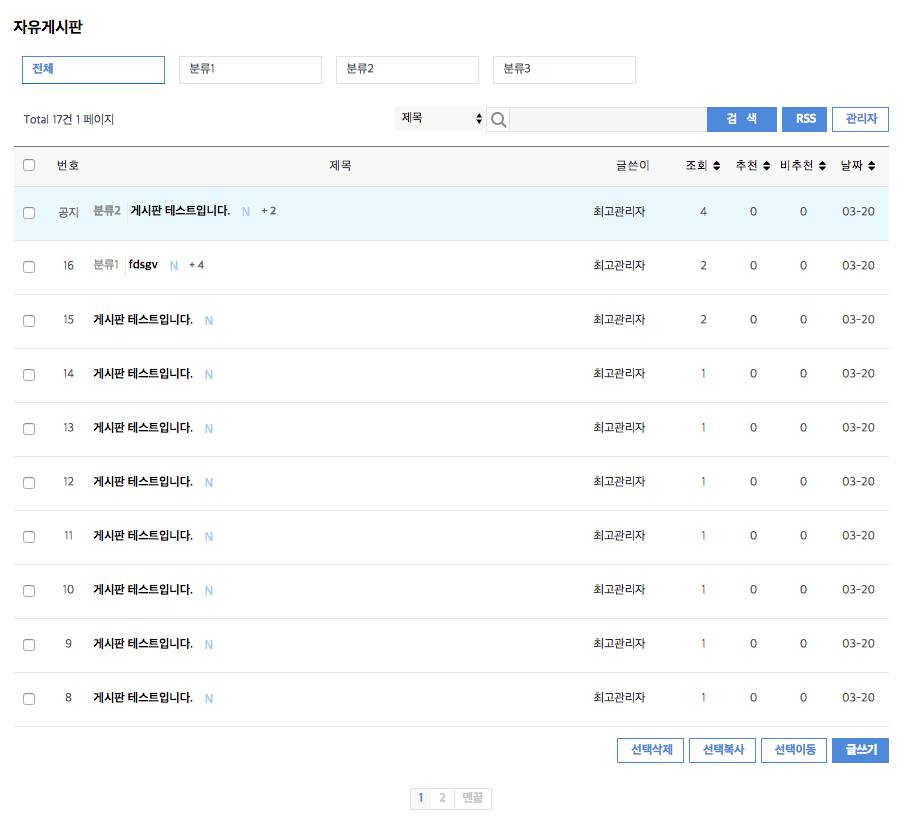Sort by 추천 column arrow icon
913x826 pixels.
tap(766, 166)
